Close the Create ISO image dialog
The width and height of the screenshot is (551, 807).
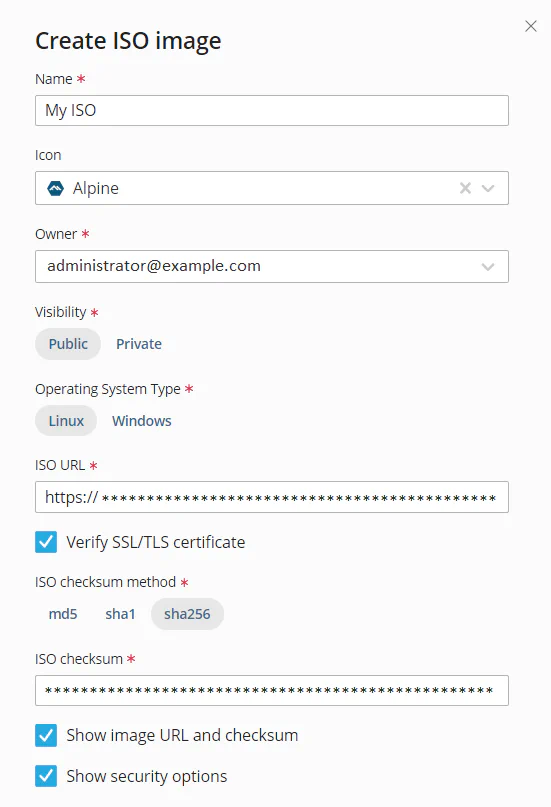pyautogui.click(x=531, y=26)
